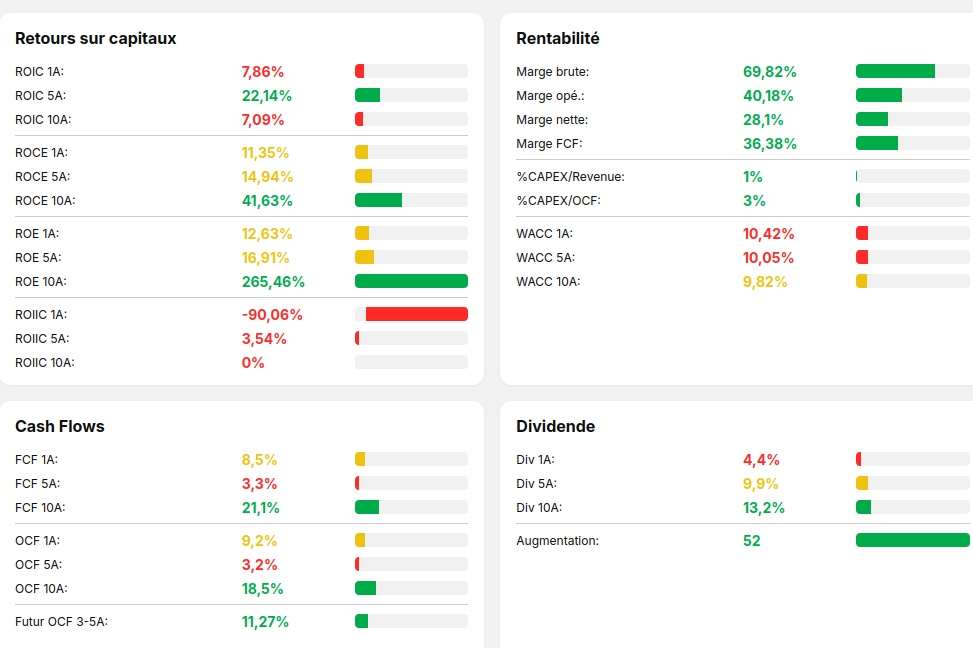This screenshot has height=648, width=973.
Task: Select the Retours sur capitaux heading
Action: [96, 38]
